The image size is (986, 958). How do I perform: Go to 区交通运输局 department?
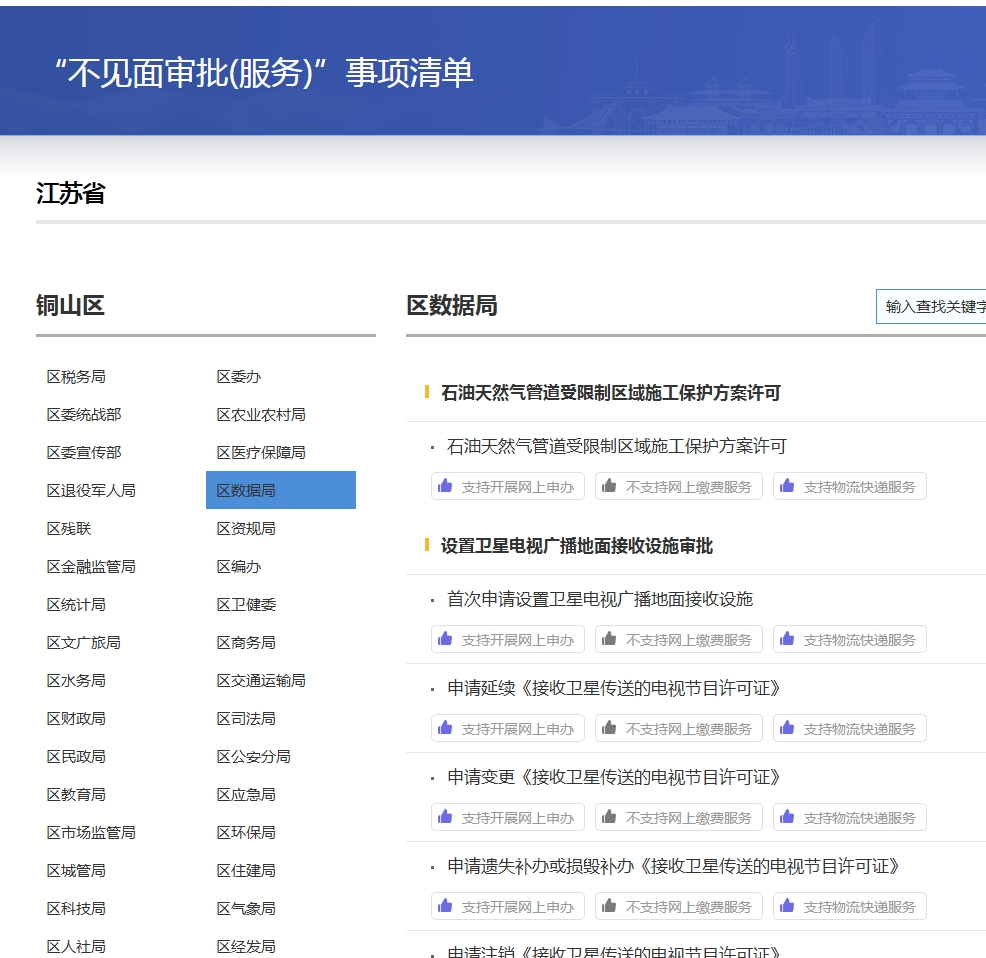click(x=261, y=681)
